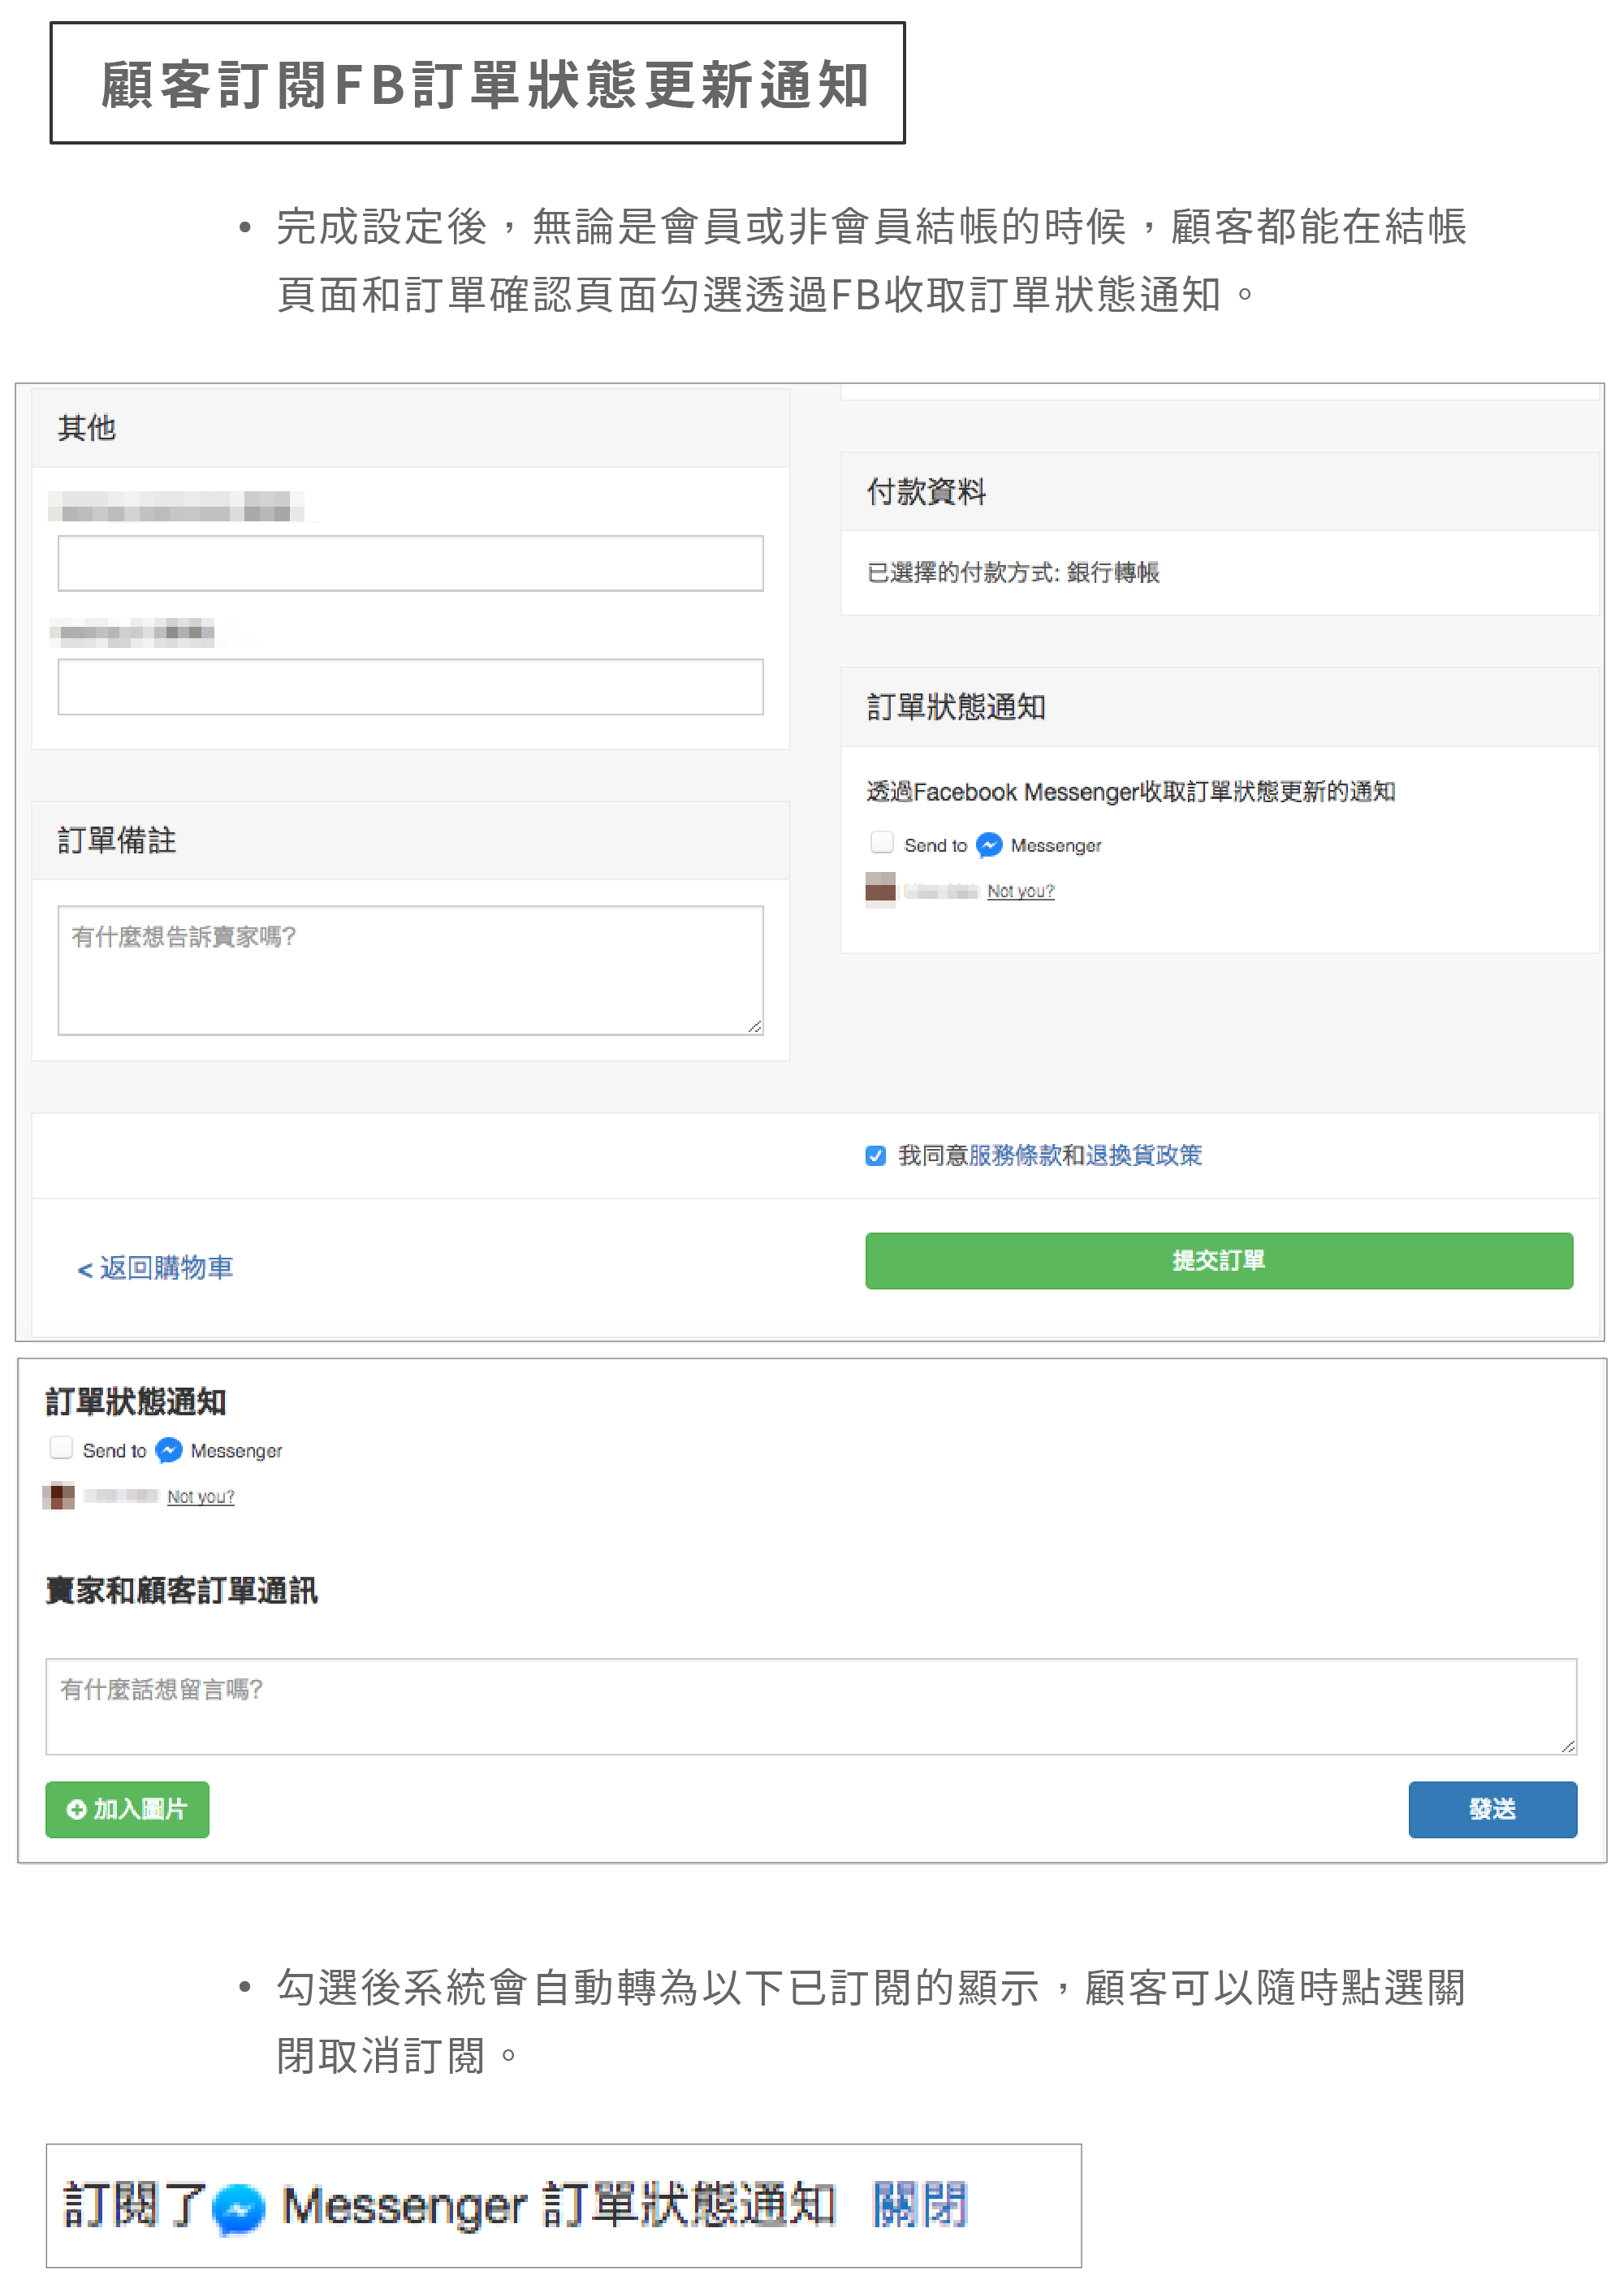The image size is (1624, 2293).
Task: Click second blank input under 其他 section
Action: (410, 686)
